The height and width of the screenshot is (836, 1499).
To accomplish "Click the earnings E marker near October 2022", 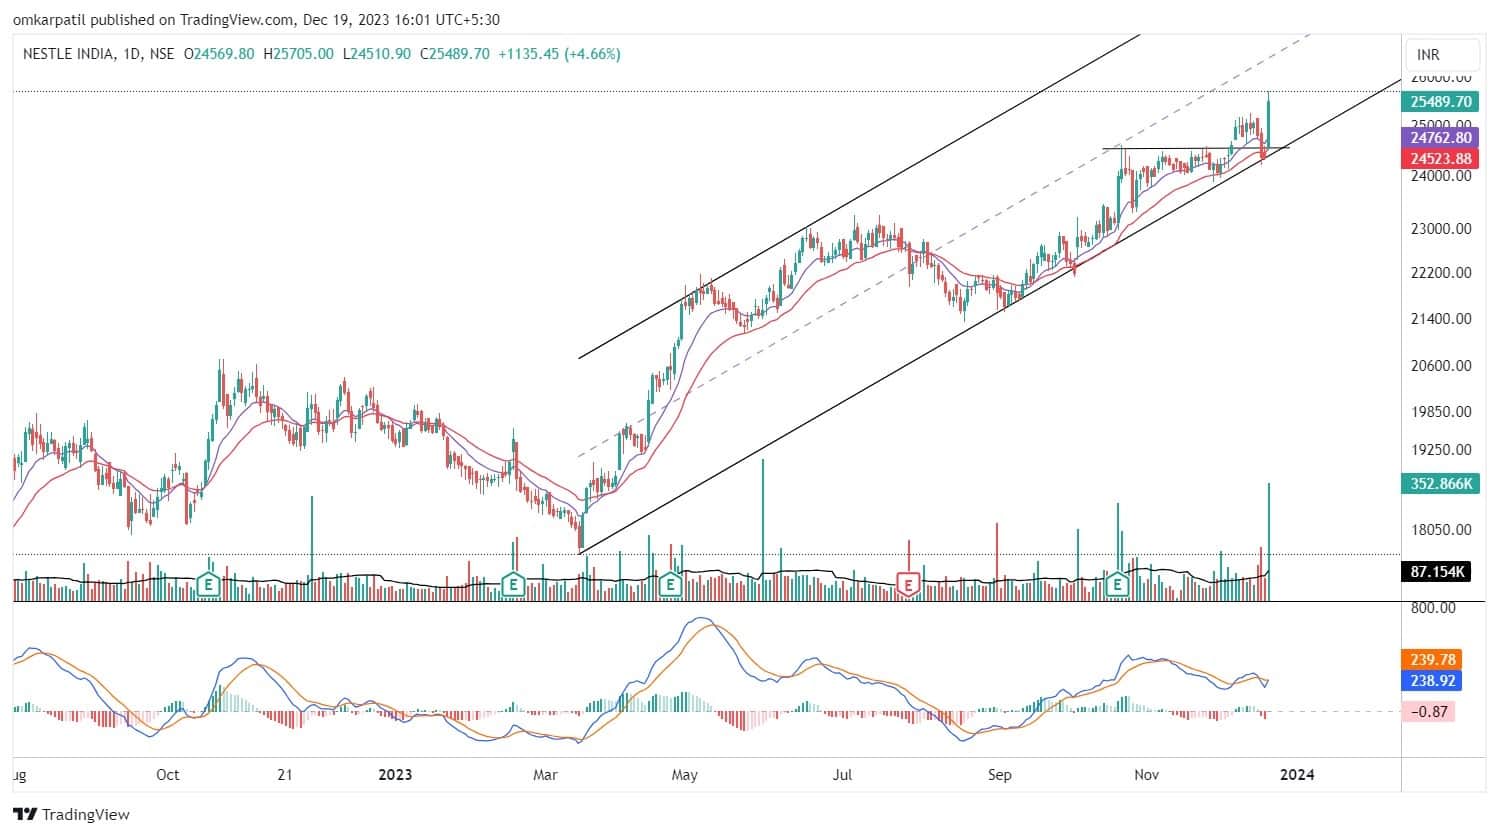I will tap(209, 583).
